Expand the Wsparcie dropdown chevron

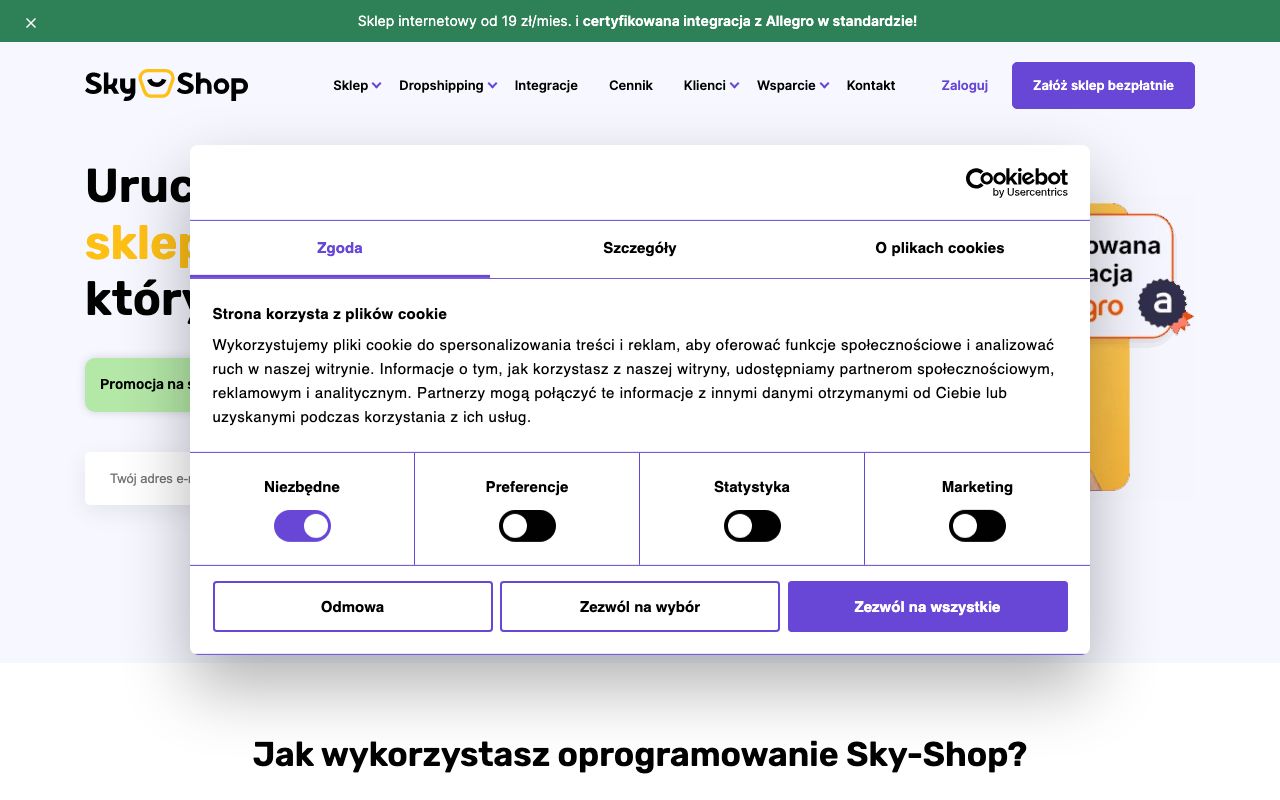click(824, 86)
